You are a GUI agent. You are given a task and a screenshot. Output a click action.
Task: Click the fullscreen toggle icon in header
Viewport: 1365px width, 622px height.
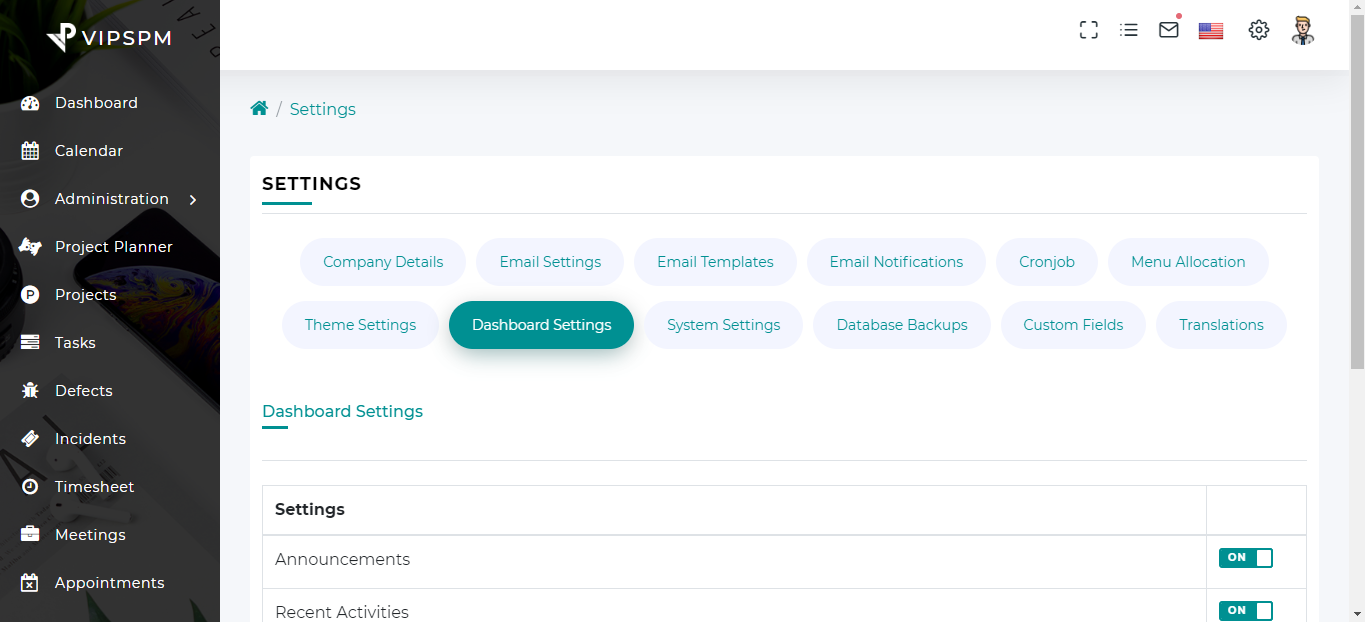(x=1089, y=30)
